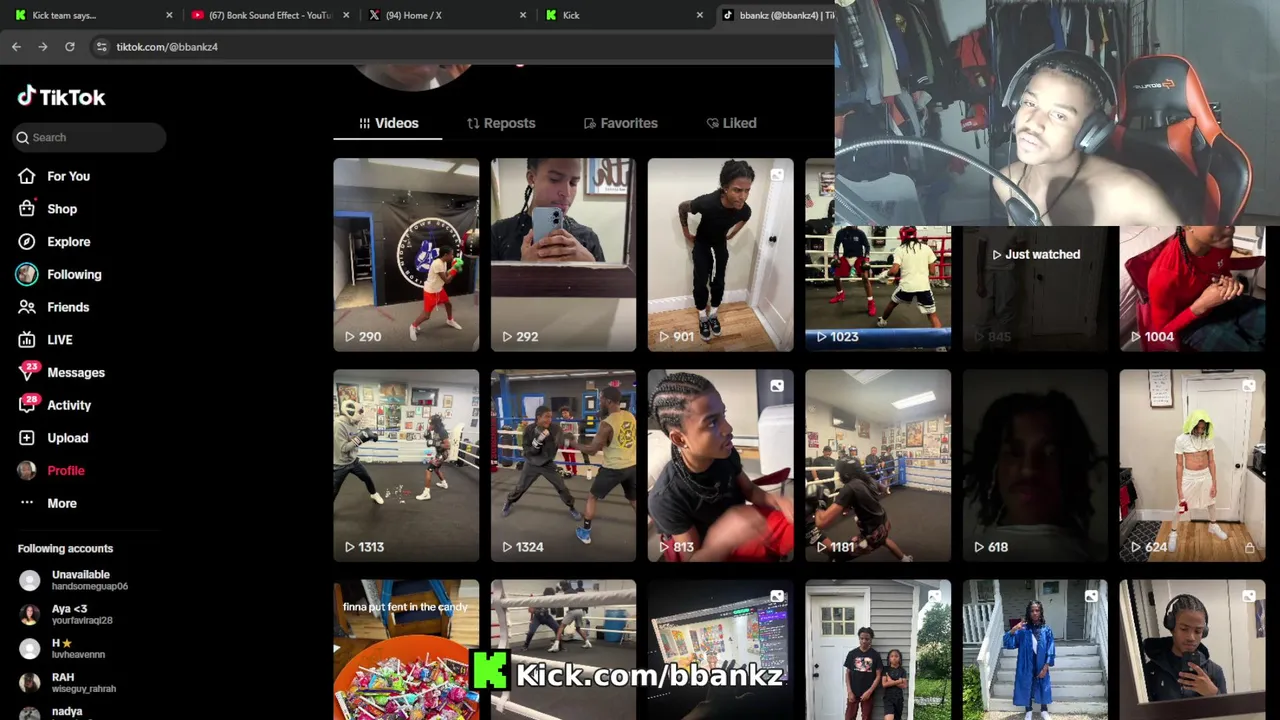The width and height of the screenshot is (1280, 720).
Task: Click the Friends people icon
Action: pyautogui.click(x=27, y=307)
